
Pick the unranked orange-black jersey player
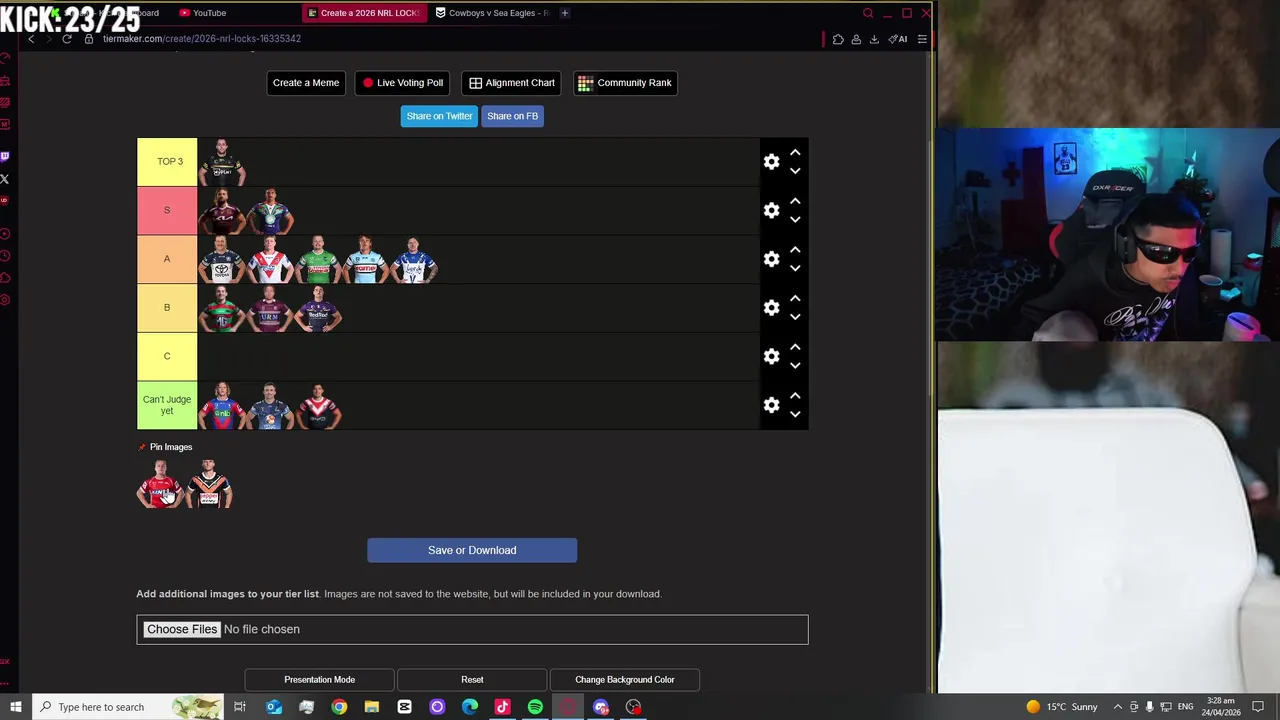209,483
